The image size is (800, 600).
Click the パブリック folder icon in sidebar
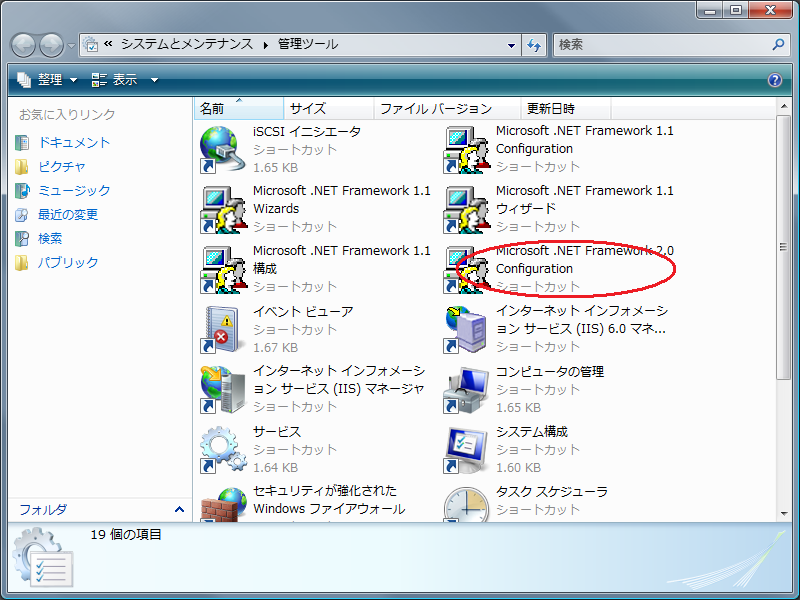[22, 262]
